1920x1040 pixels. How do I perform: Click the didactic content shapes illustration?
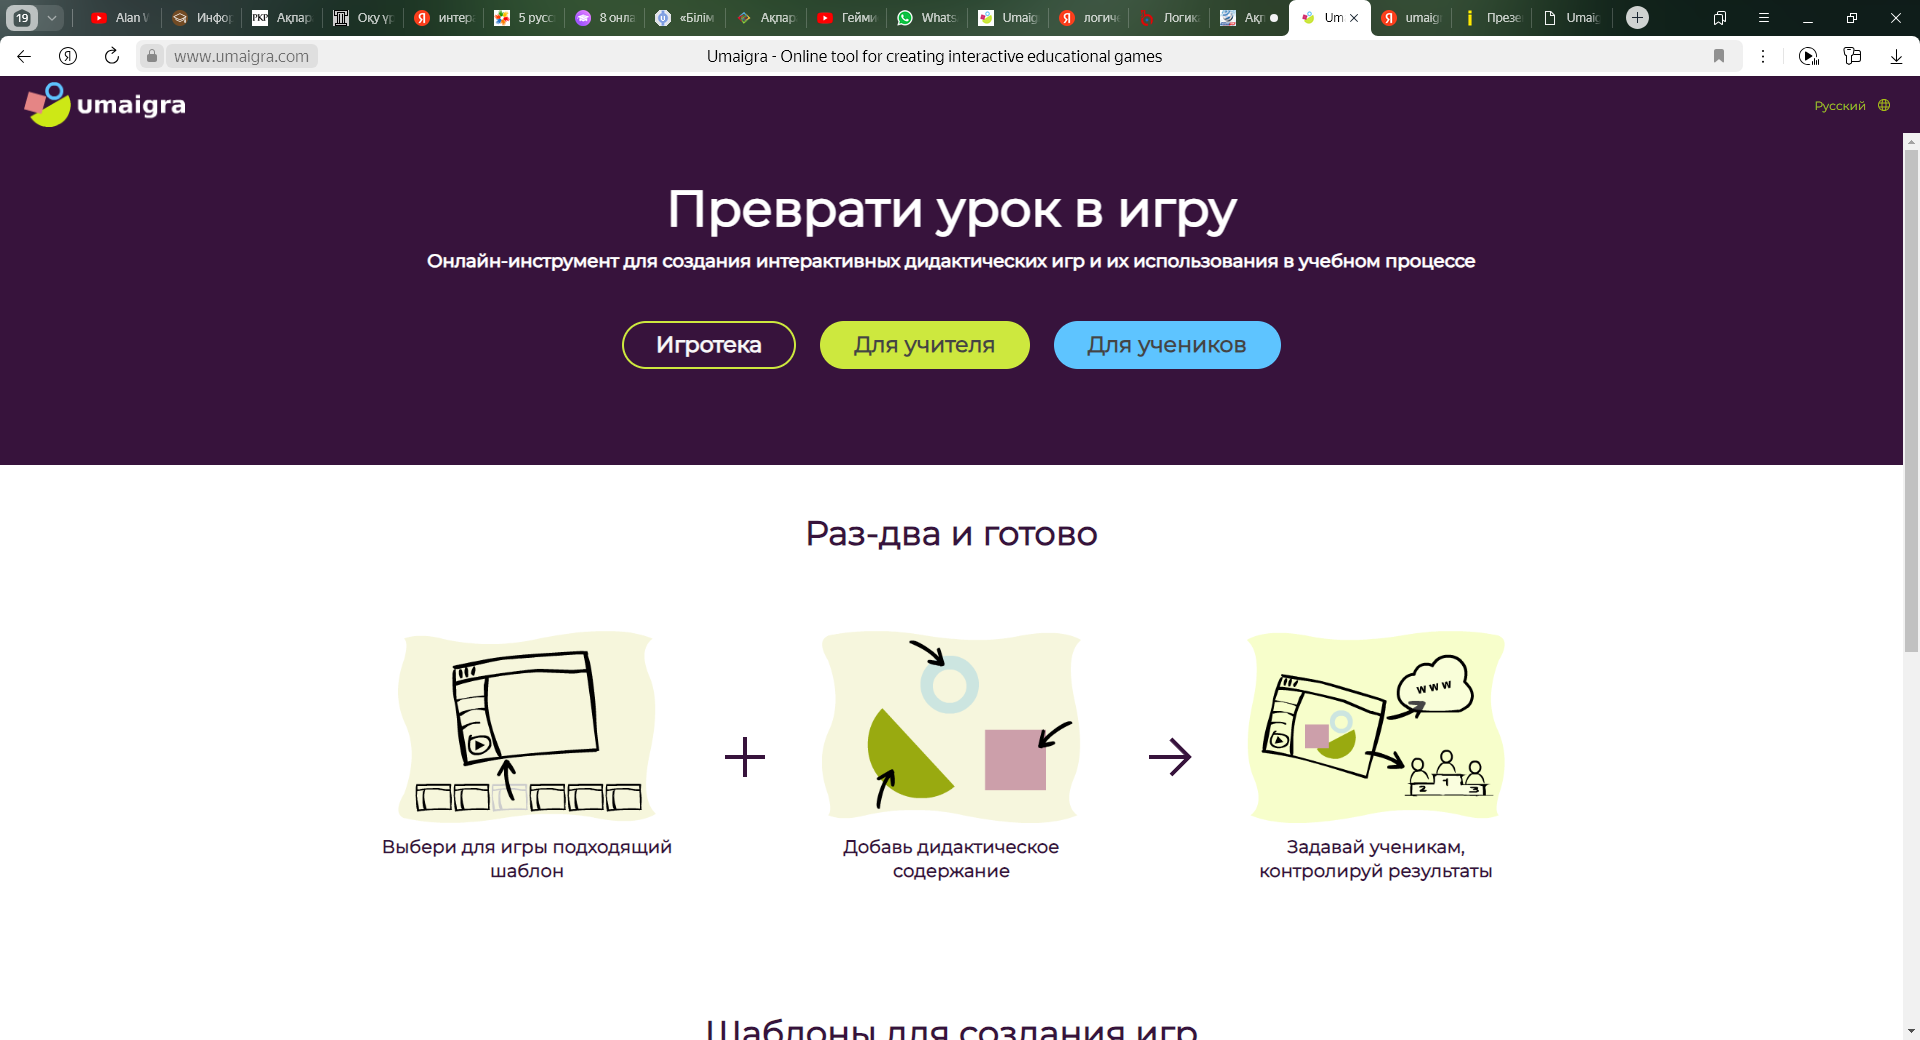click(x=951, y=727)
